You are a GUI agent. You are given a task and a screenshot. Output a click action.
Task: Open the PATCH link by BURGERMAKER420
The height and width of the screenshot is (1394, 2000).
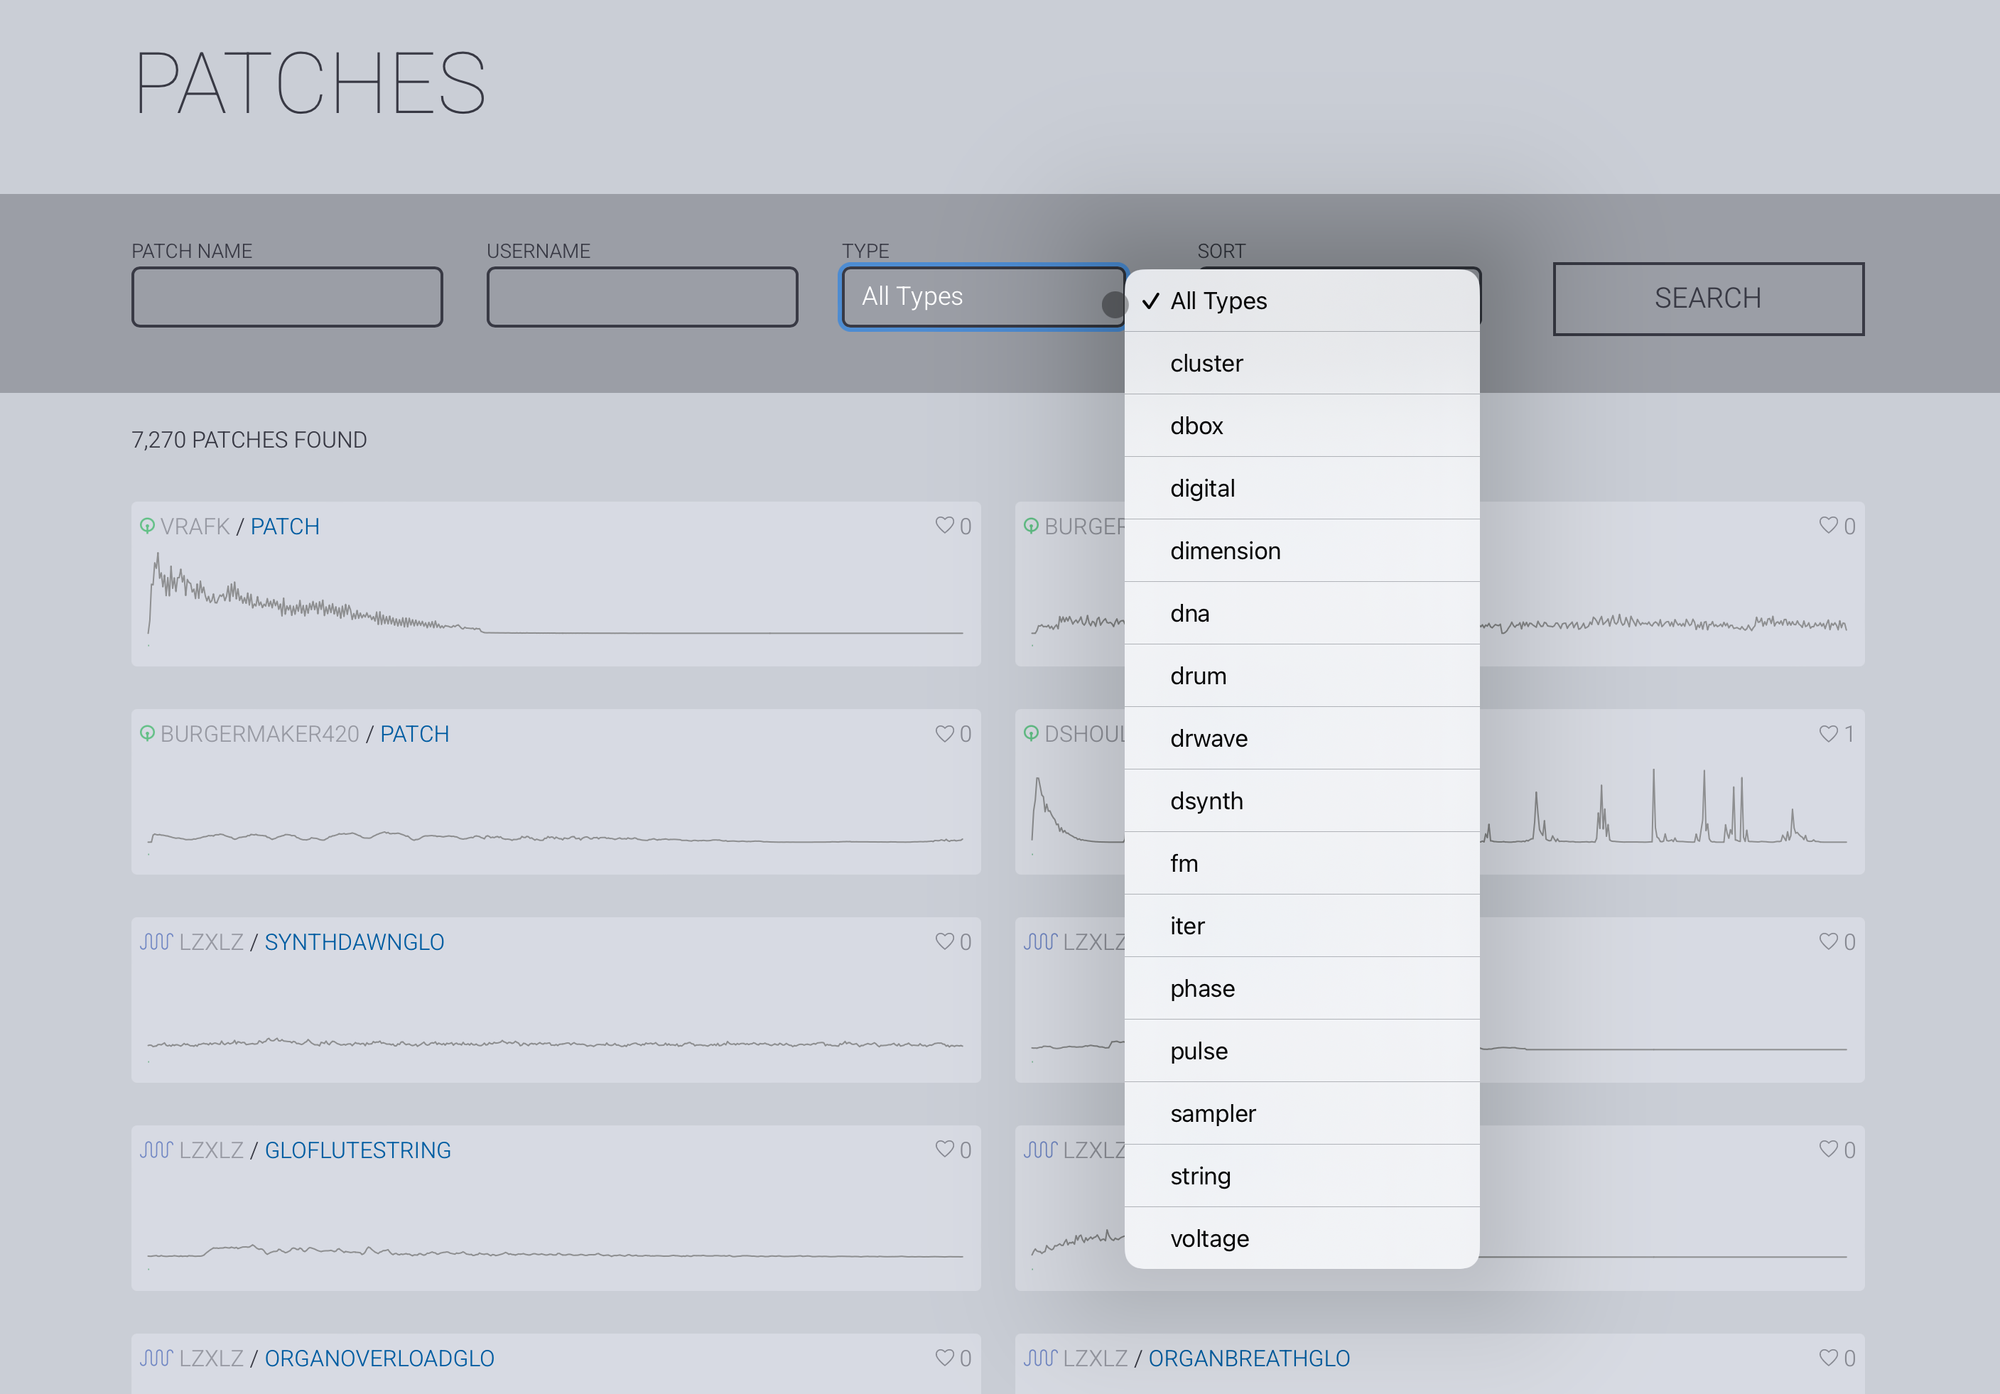(x=415, y=734)
